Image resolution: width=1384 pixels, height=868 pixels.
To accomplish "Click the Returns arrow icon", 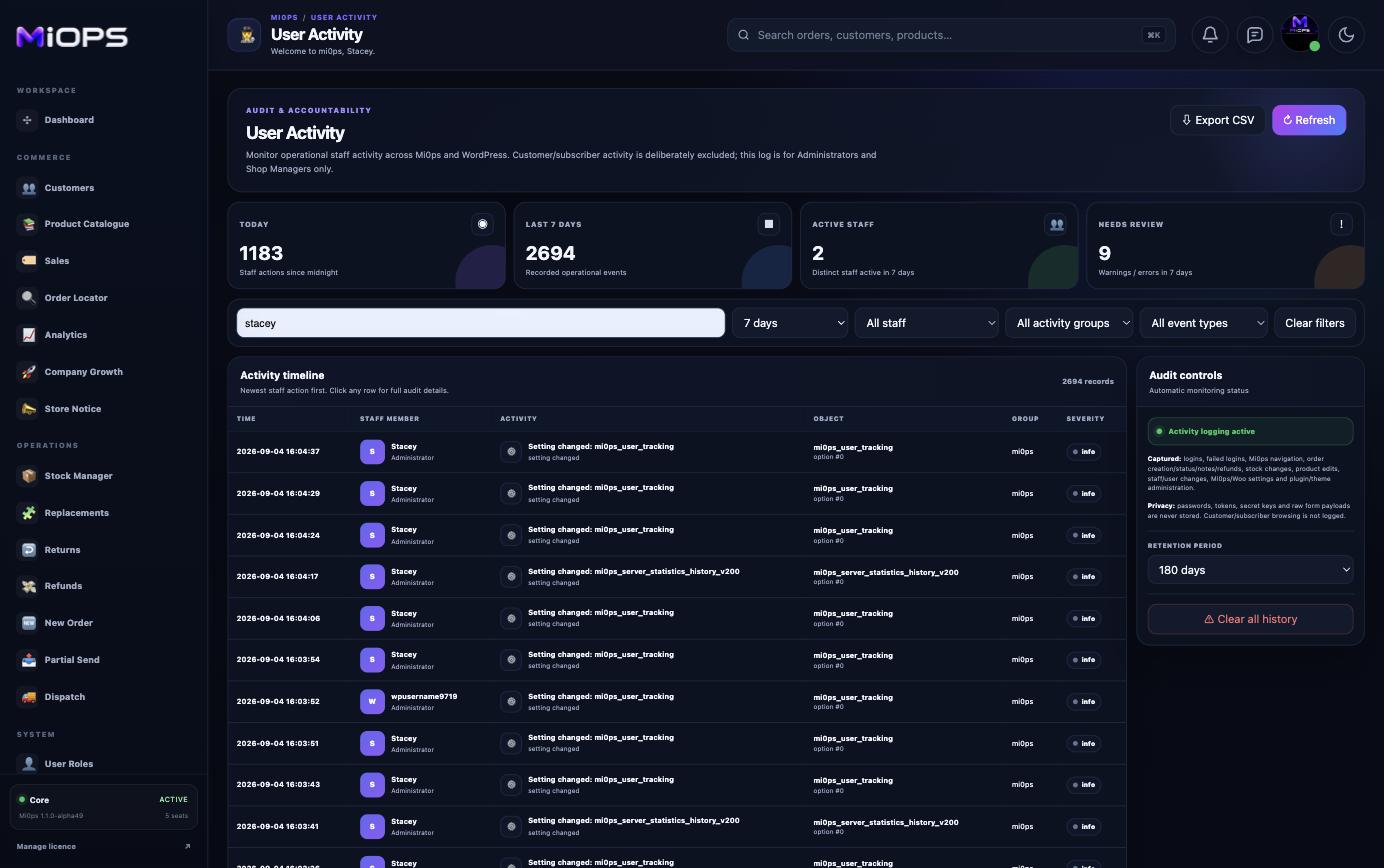I will (28, 550).
